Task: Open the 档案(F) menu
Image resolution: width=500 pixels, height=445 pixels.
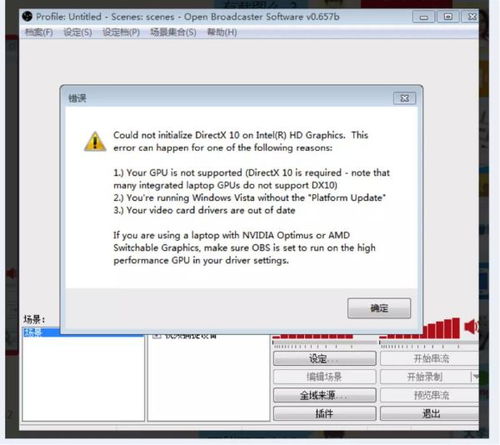Action: click(39, 32)
